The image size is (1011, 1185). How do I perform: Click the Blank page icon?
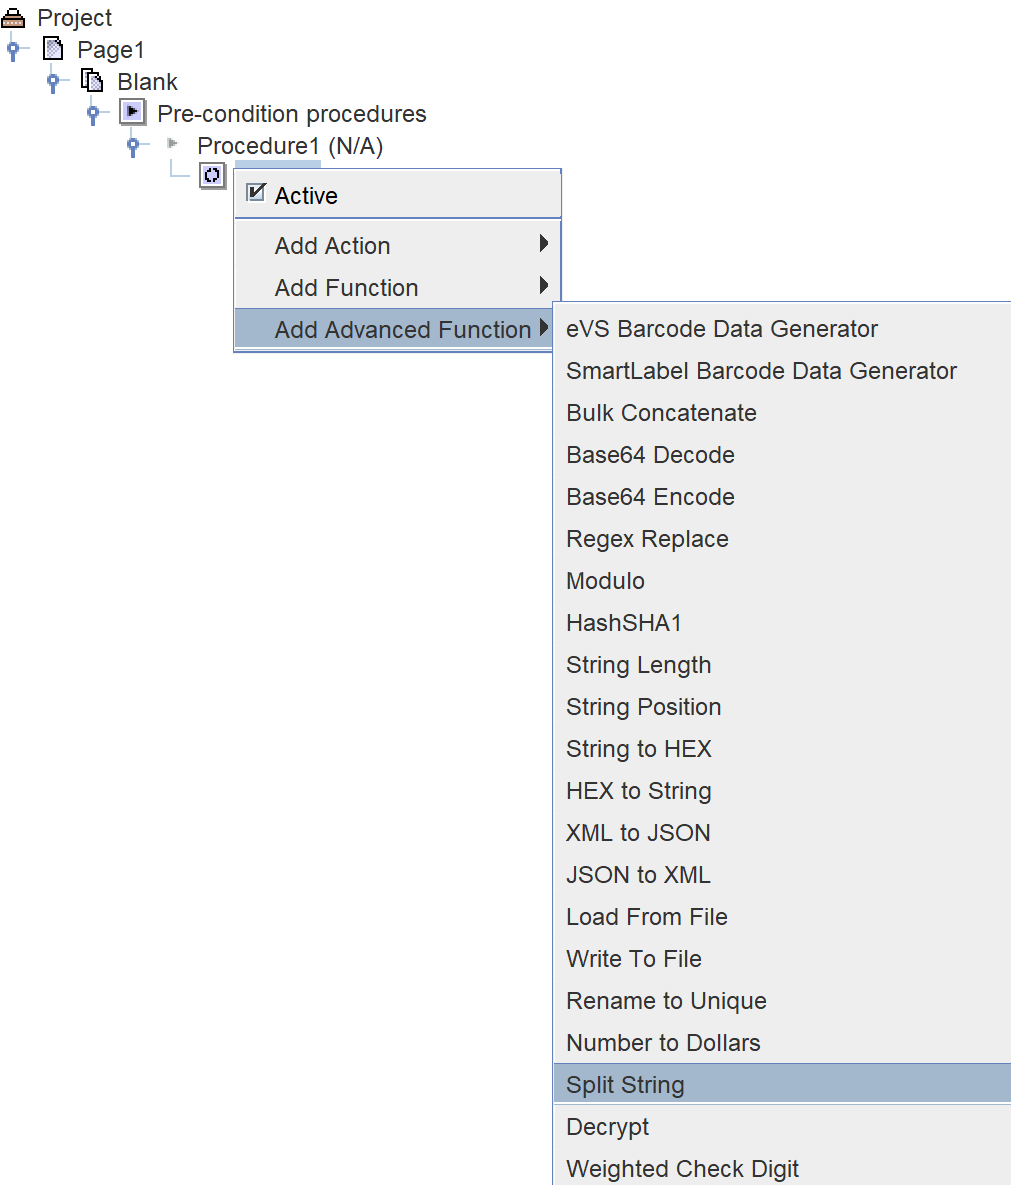coord(92,81)
